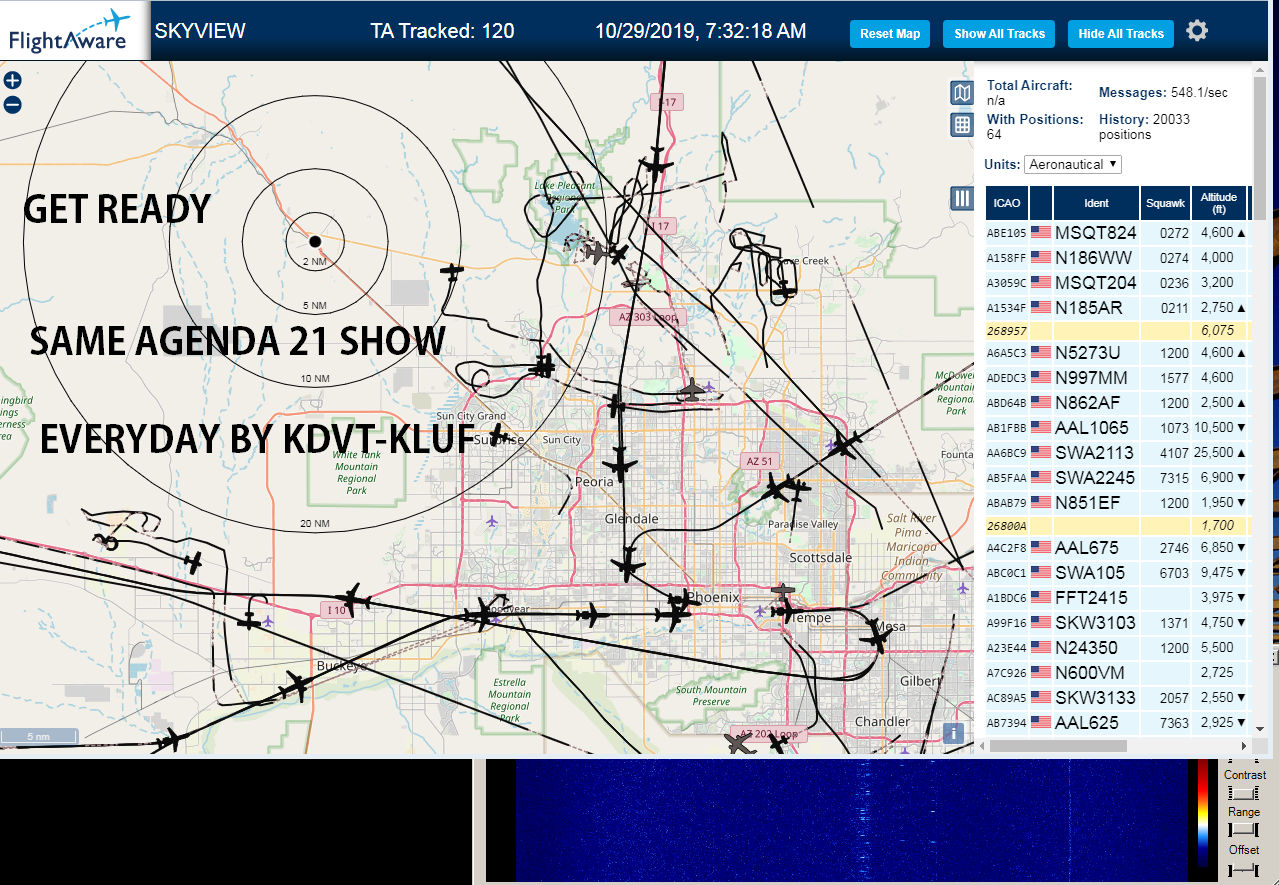Zoom in the map with plus button

click(12, 81)
